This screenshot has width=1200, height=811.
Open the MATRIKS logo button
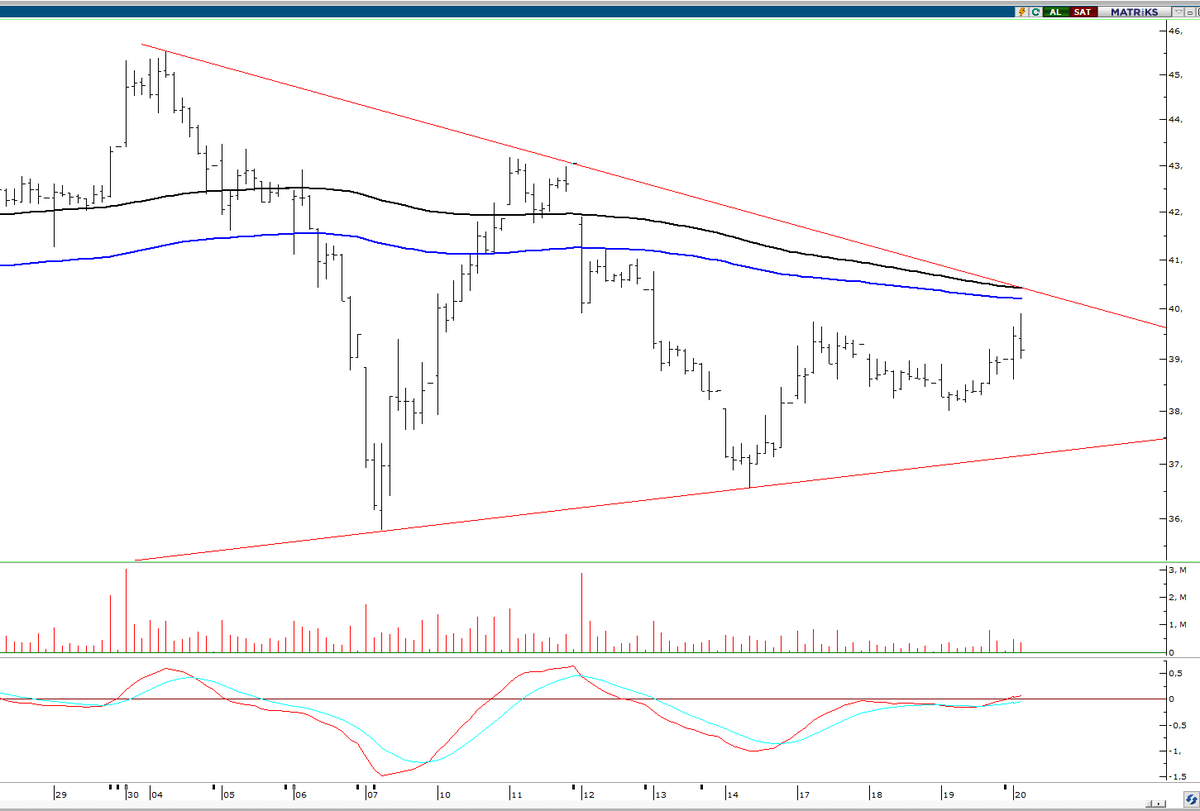(x=1134, y=12)
